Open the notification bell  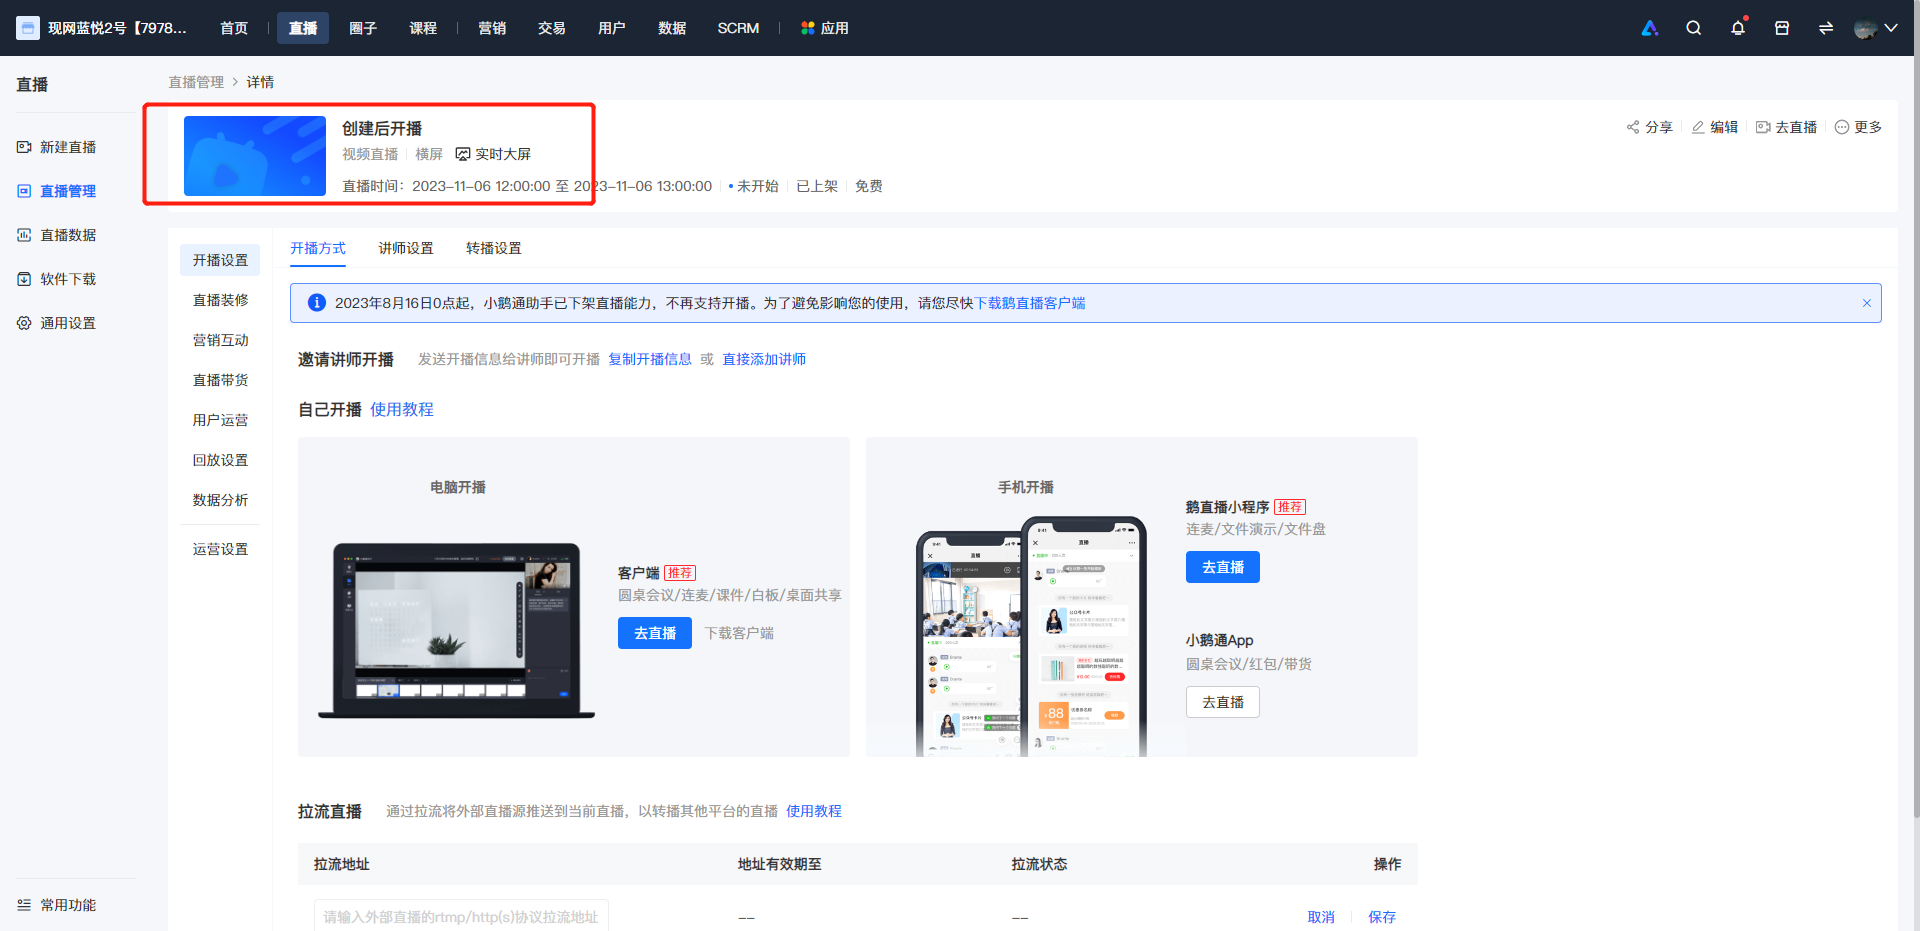click(1738, 28)
